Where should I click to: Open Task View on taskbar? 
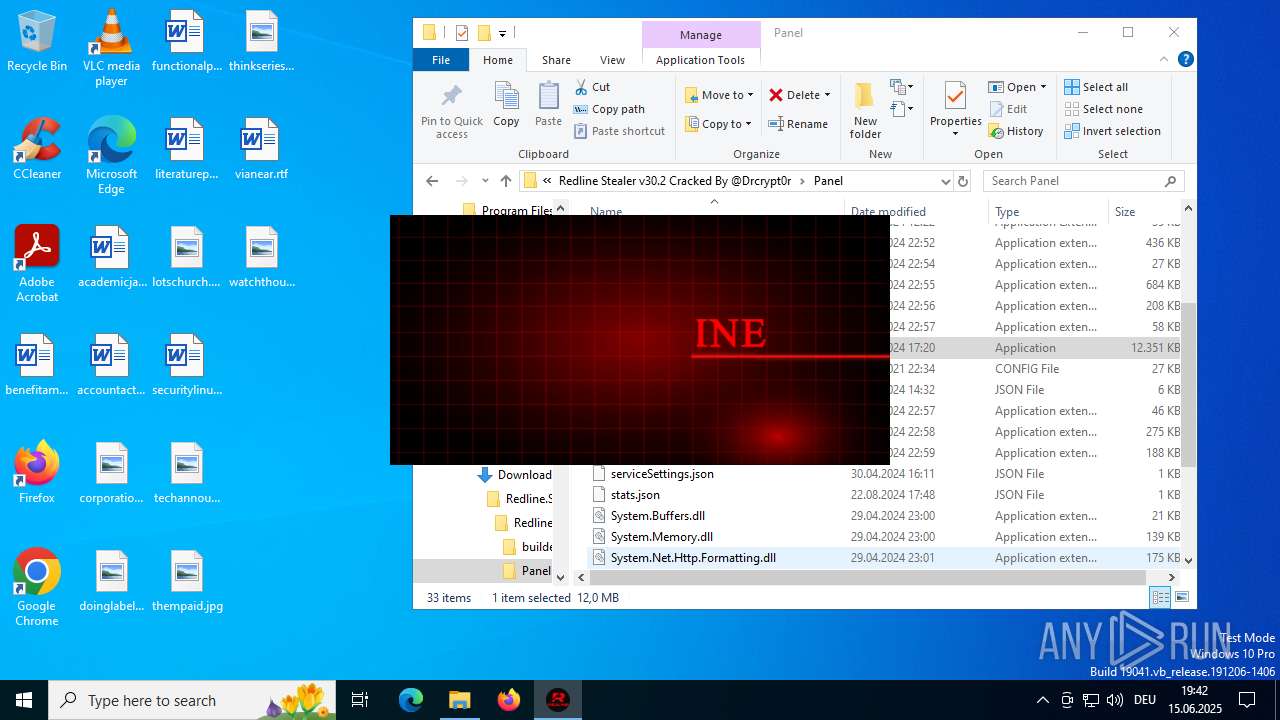coord(360,700)
